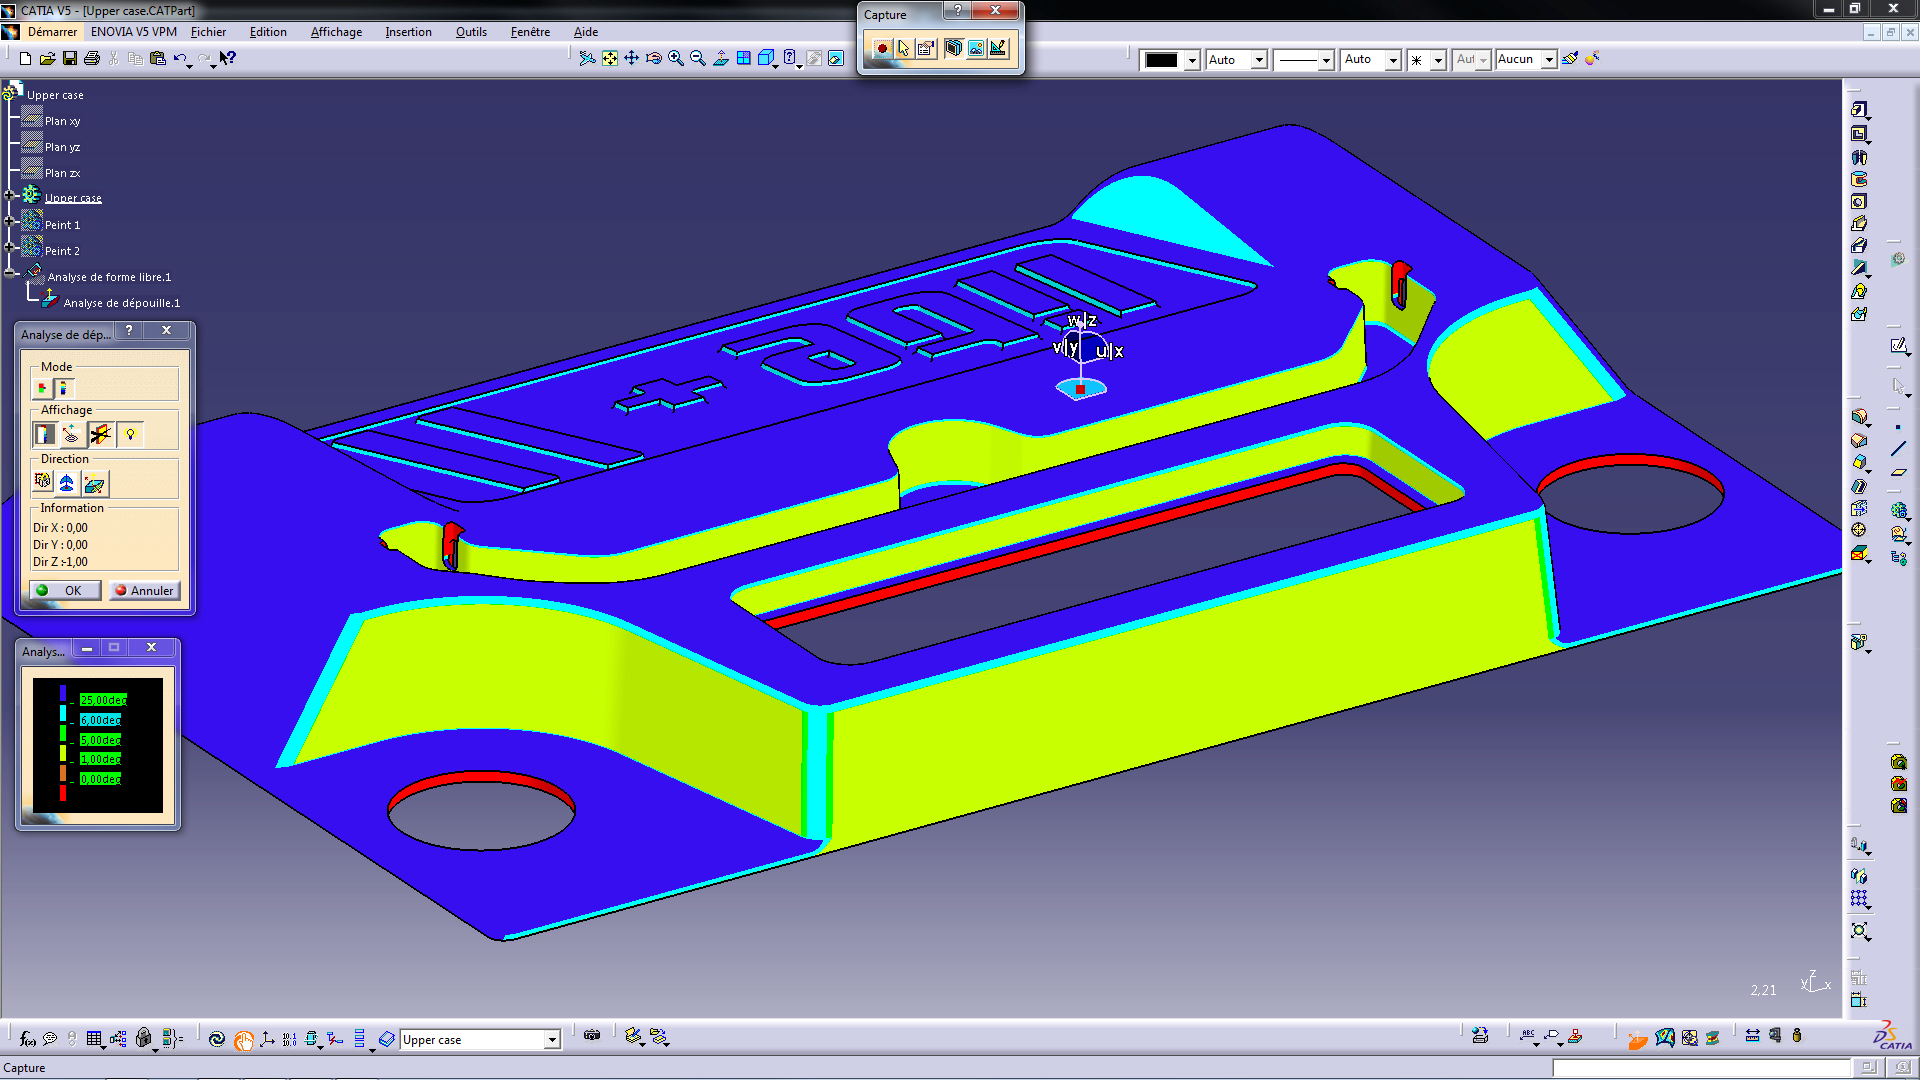Screen dimensions: 1920x1080
Task: Open the Aucun layer dropdown
Action: (1548, 60)
